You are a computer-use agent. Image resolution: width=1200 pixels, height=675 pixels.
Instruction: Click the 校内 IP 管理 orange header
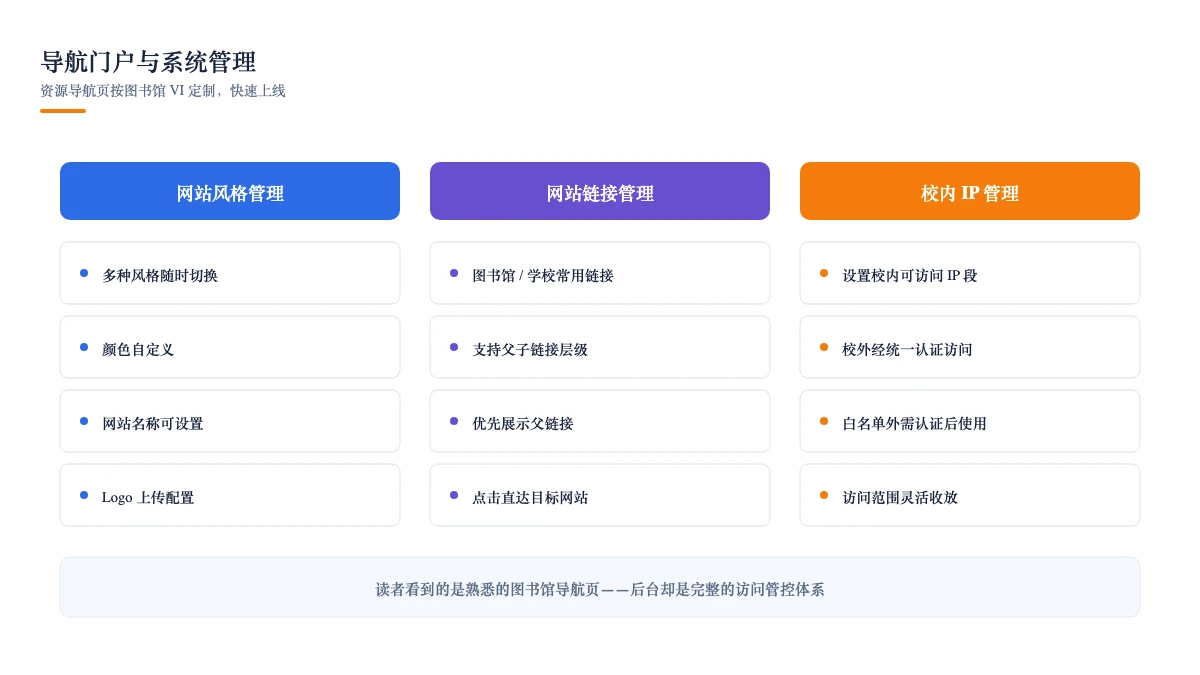[970, 191]
